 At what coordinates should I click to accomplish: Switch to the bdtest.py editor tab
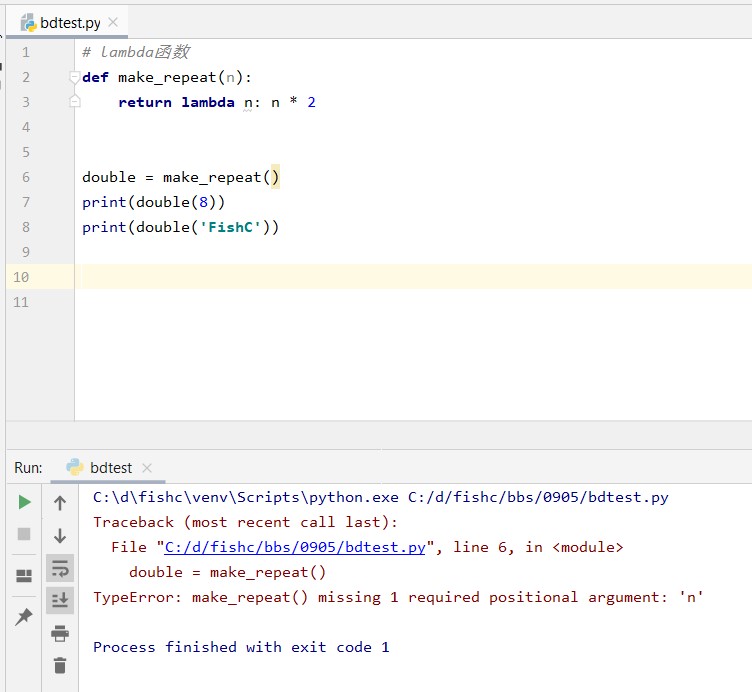67,23
